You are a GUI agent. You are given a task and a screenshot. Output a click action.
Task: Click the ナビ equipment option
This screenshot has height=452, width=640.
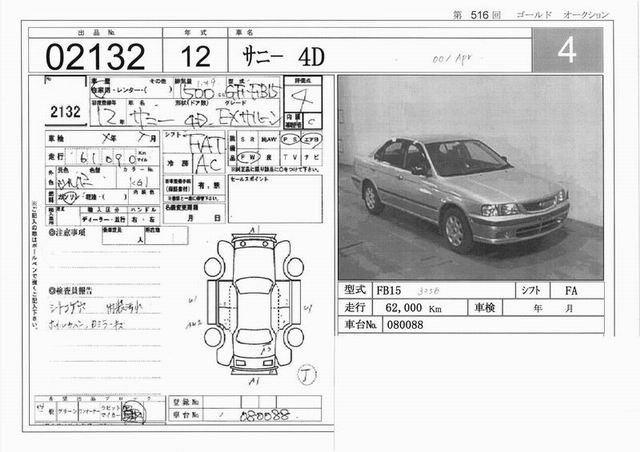(x=311, y=157)
